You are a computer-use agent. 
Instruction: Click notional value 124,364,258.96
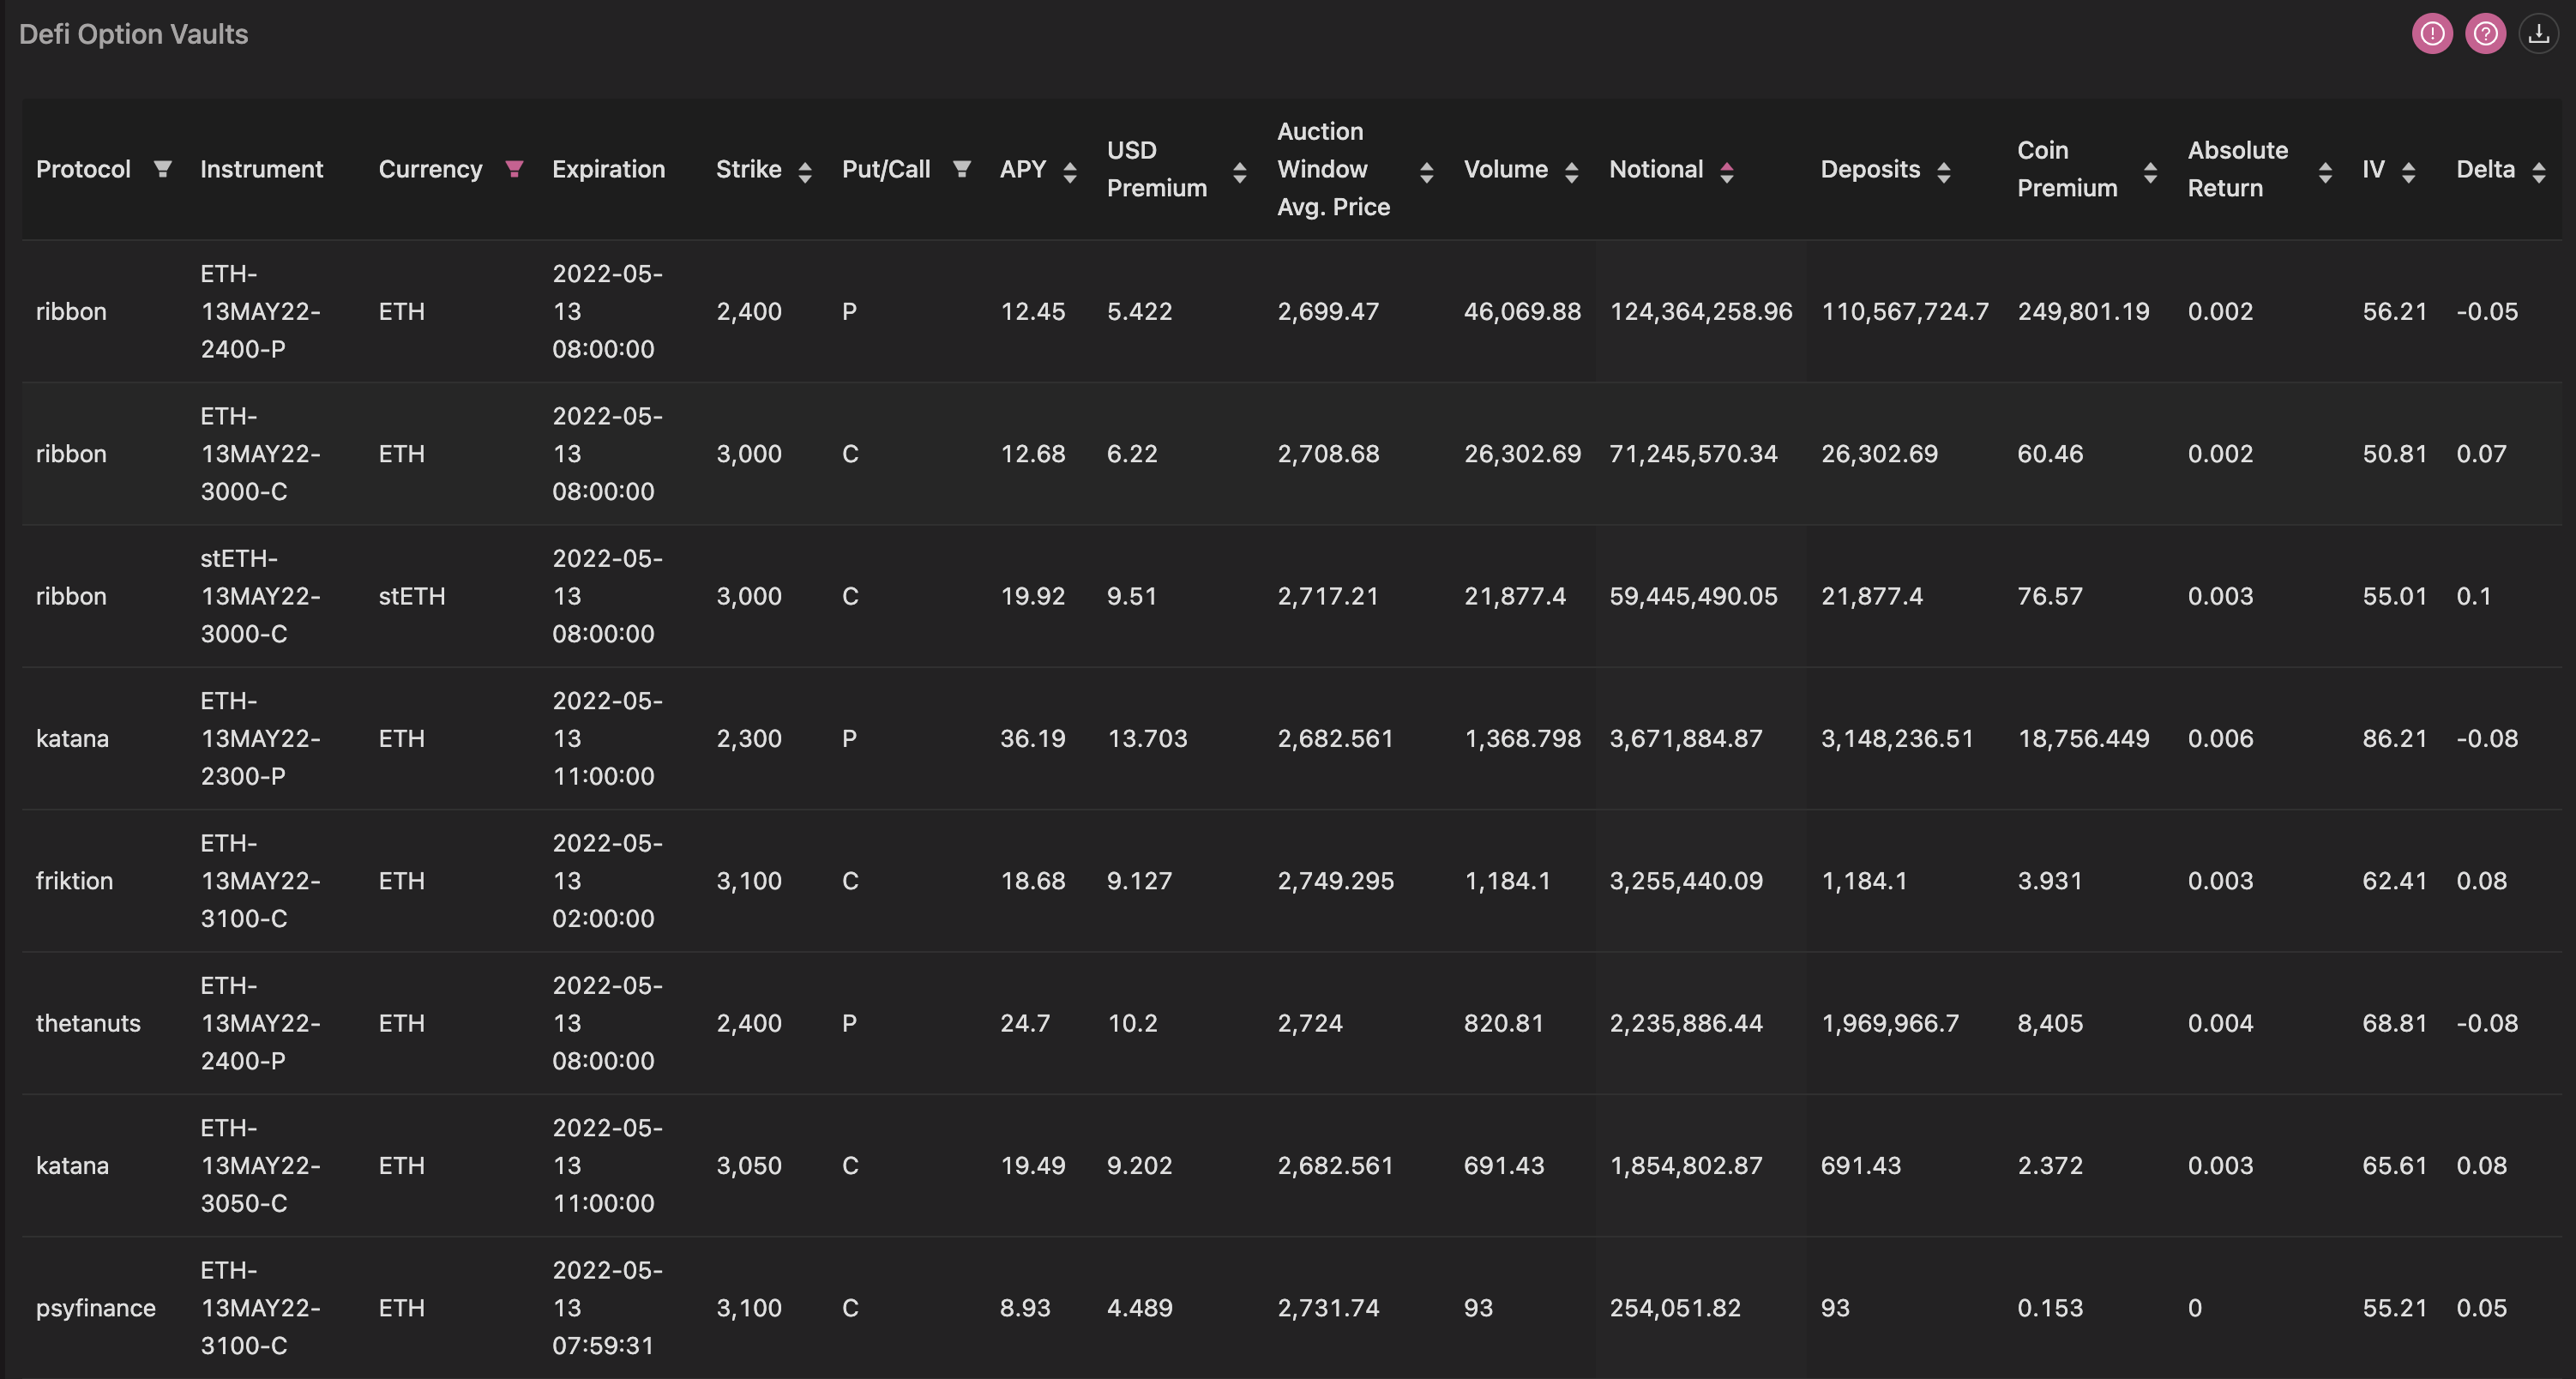pyautogui.click(x=1701, y=311)
